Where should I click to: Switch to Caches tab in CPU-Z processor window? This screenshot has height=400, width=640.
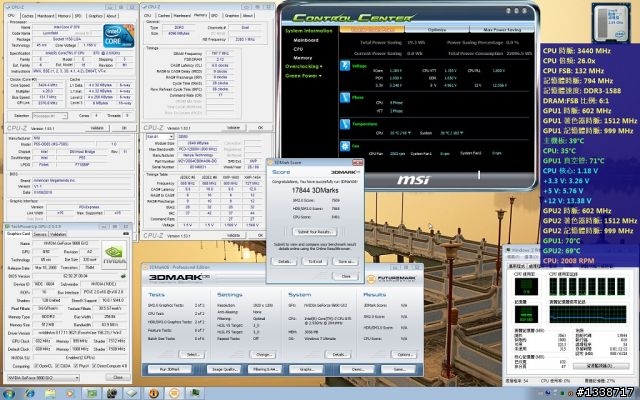tap(27, 16)
